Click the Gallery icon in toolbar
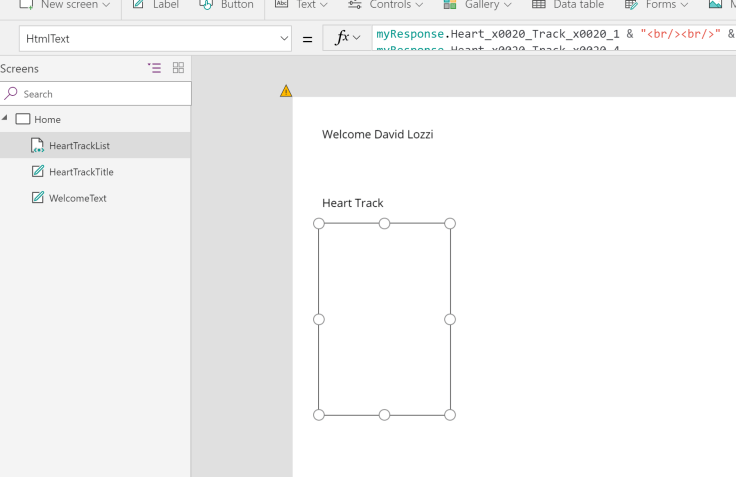Screen dimensions: 736x477 450,4
